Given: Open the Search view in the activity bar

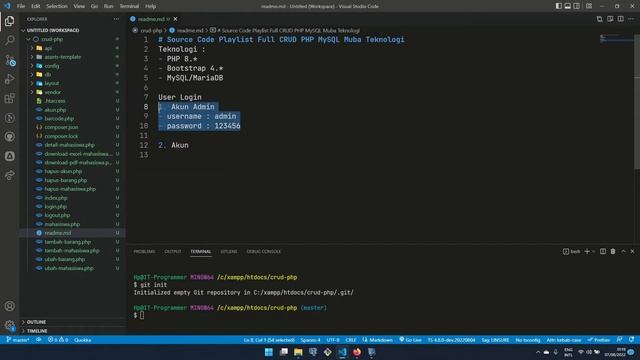Looking at the screenshot, I should 10,40.
